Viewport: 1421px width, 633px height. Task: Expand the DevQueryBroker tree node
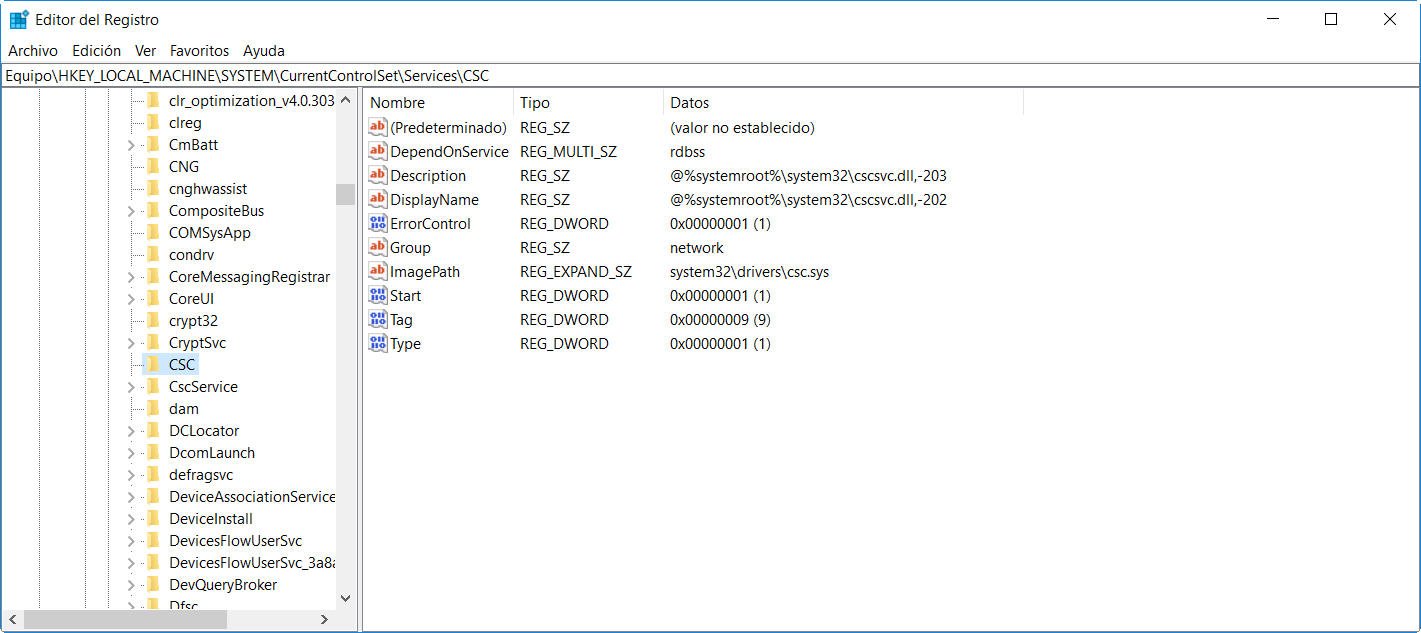click(x=131, y=585)
